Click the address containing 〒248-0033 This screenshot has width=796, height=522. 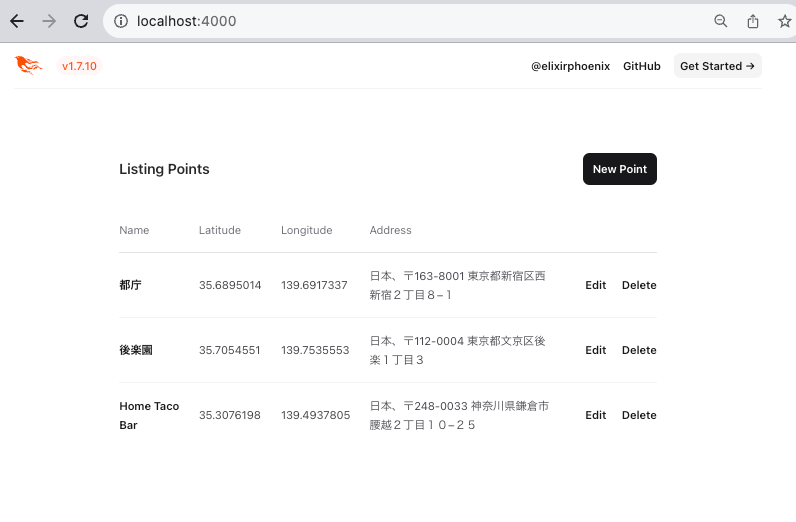[x=459, y=415]
